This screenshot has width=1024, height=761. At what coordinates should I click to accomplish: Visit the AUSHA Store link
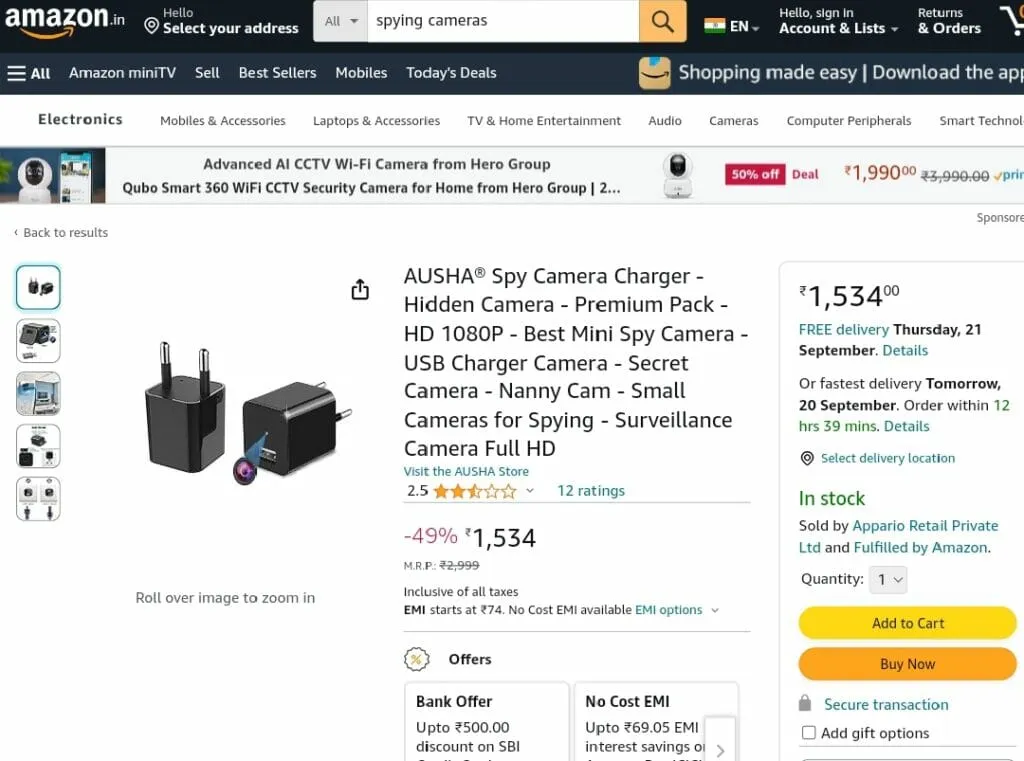point(466,471)
